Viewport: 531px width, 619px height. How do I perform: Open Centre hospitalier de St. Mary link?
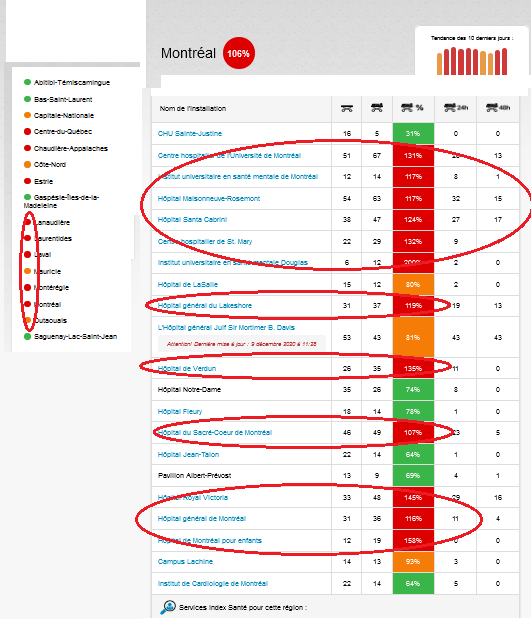click(x=205, y=242)
